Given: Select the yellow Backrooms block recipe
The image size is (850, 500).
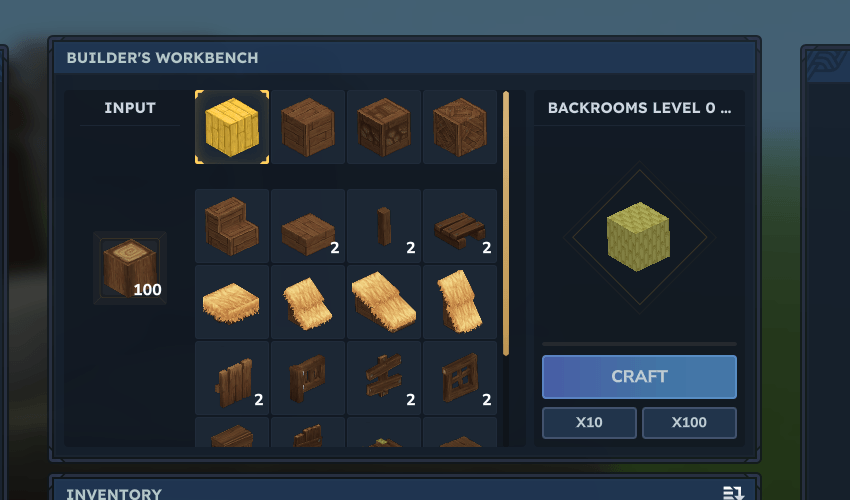Looking at the screenshot, I should (x=232, y=127).
